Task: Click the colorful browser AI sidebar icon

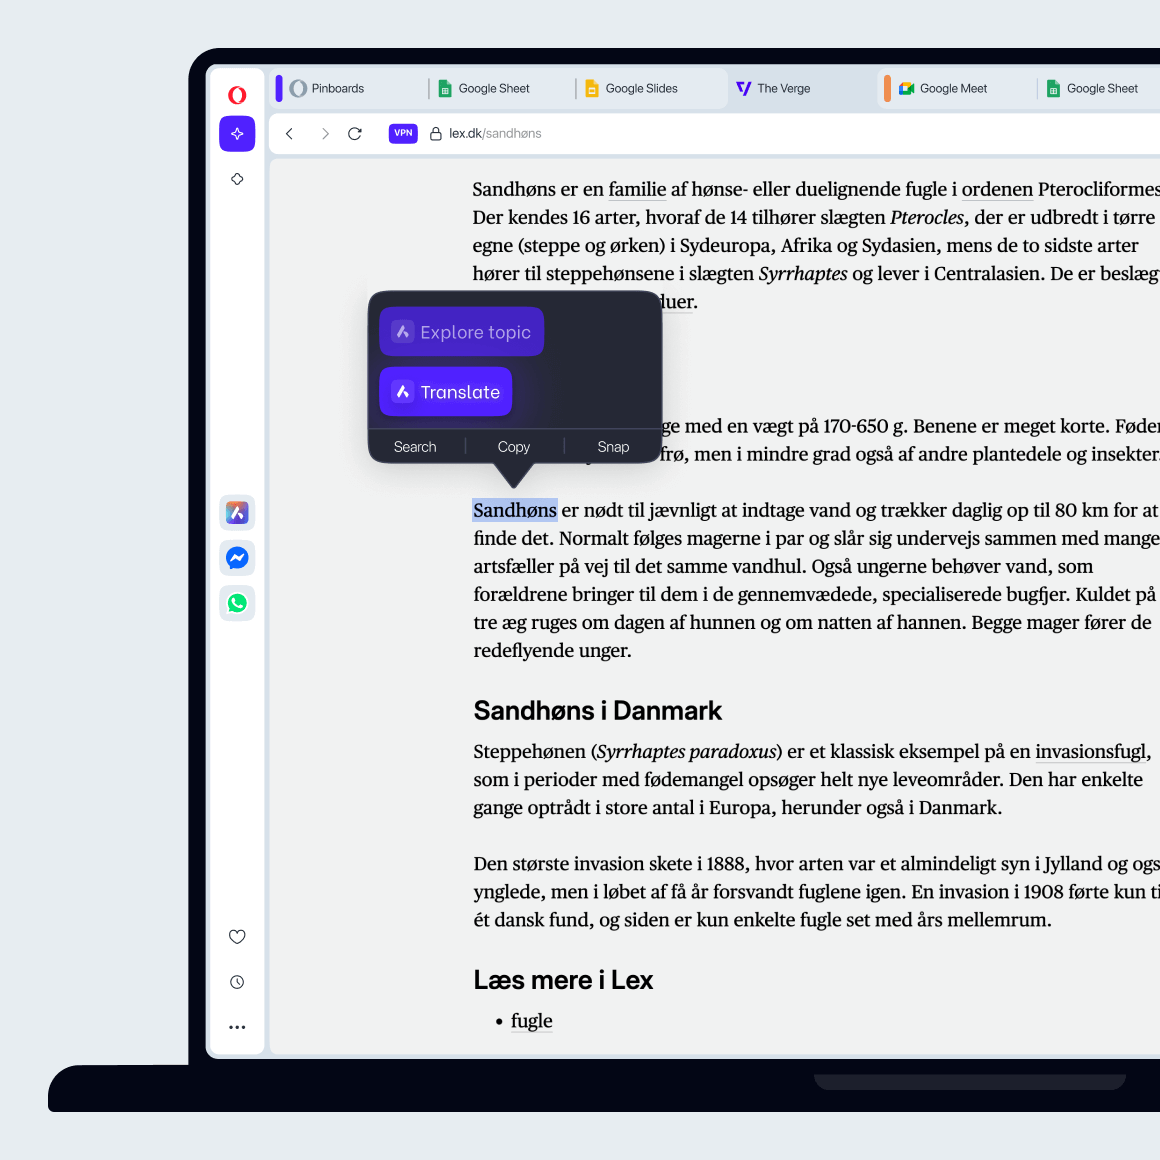Action: (x=237, y=512)
